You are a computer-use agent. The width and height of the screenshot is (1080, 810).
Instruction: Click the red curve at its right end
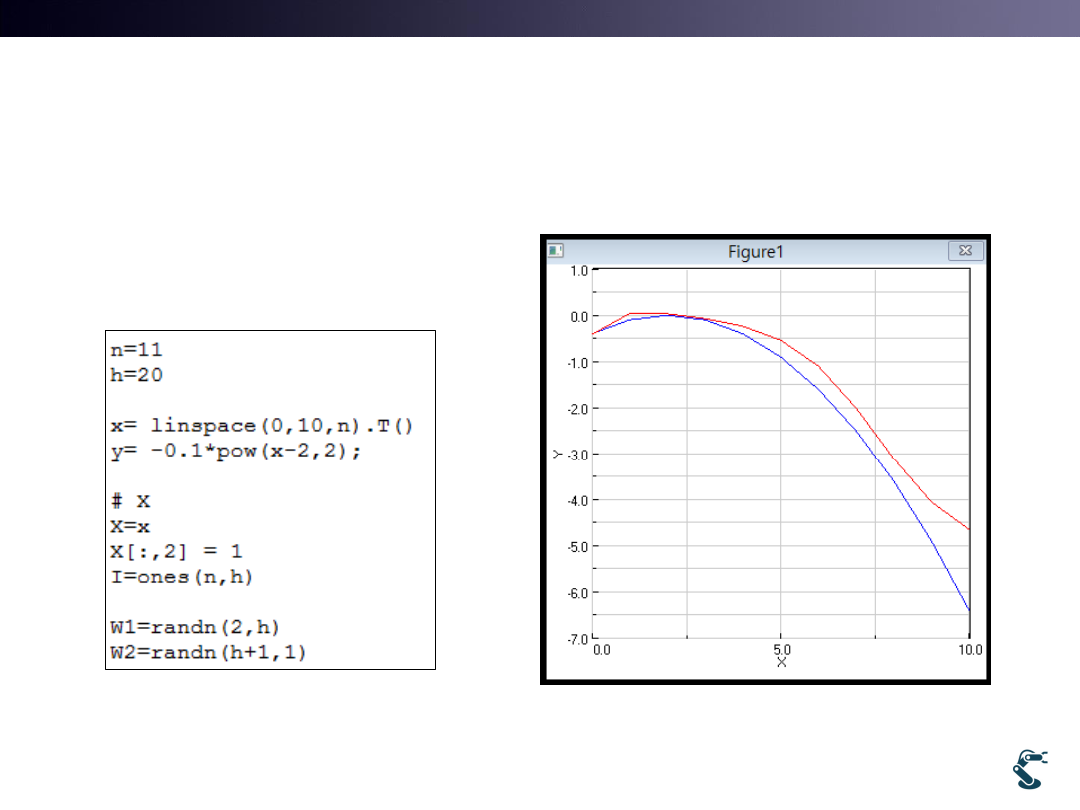(968, 528)
